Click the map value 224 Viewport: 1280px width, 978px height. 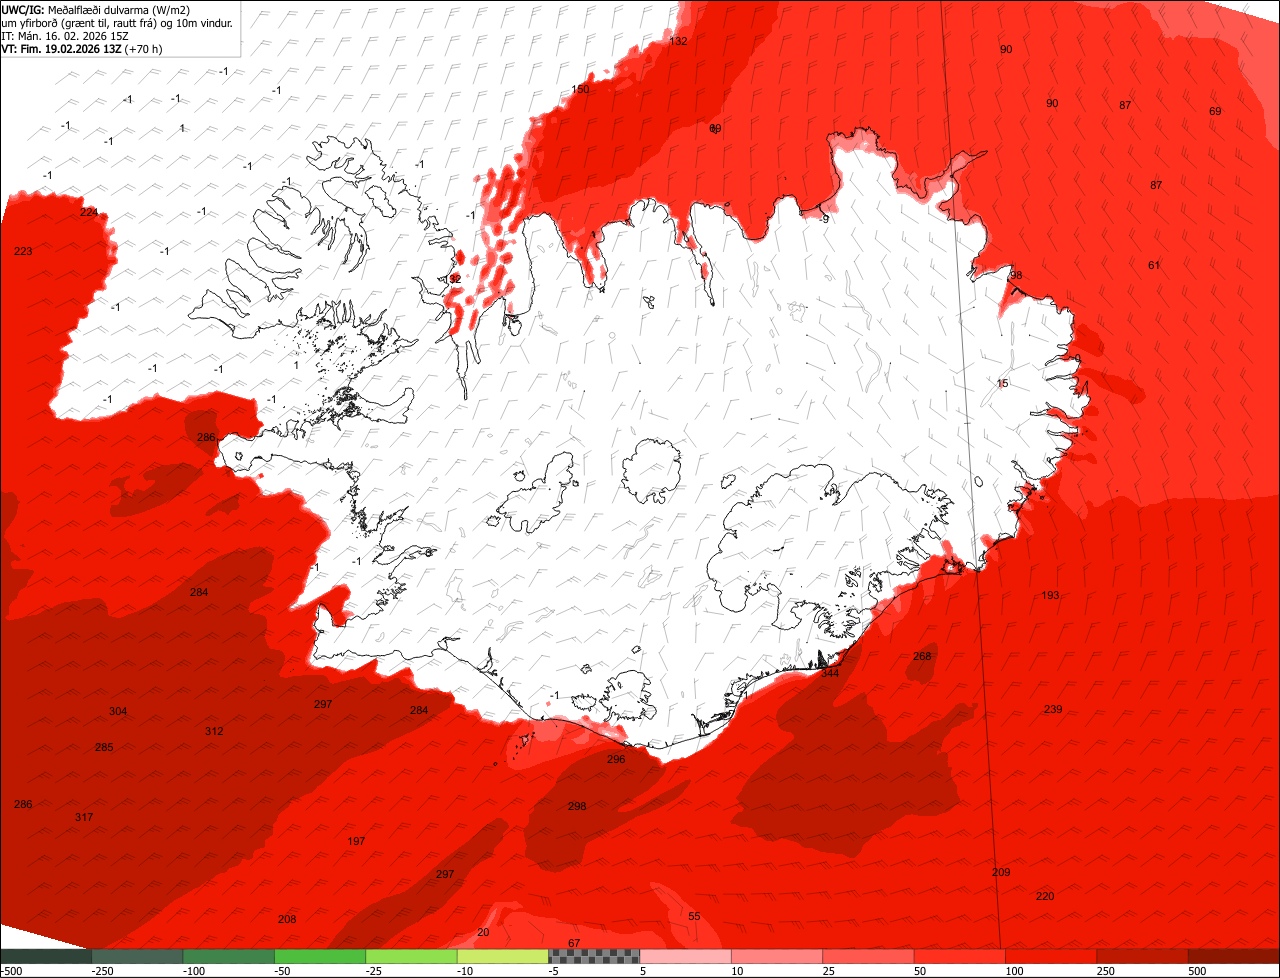click(x=89, y=212)
